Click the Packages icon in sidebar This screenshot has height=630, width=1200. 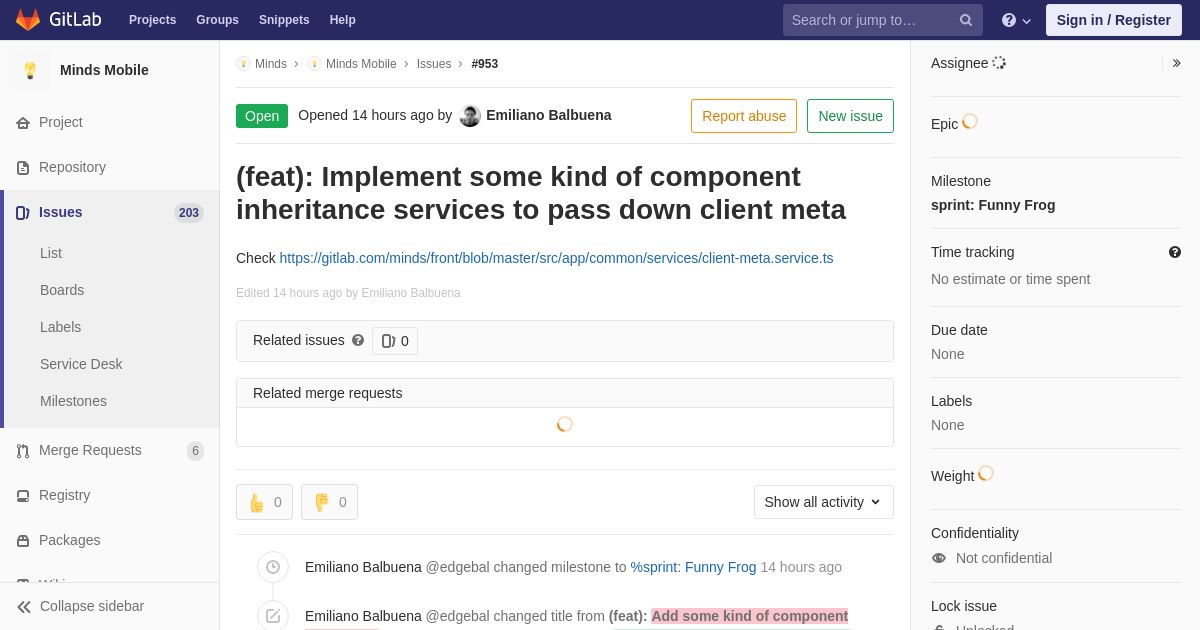(23, 541)
